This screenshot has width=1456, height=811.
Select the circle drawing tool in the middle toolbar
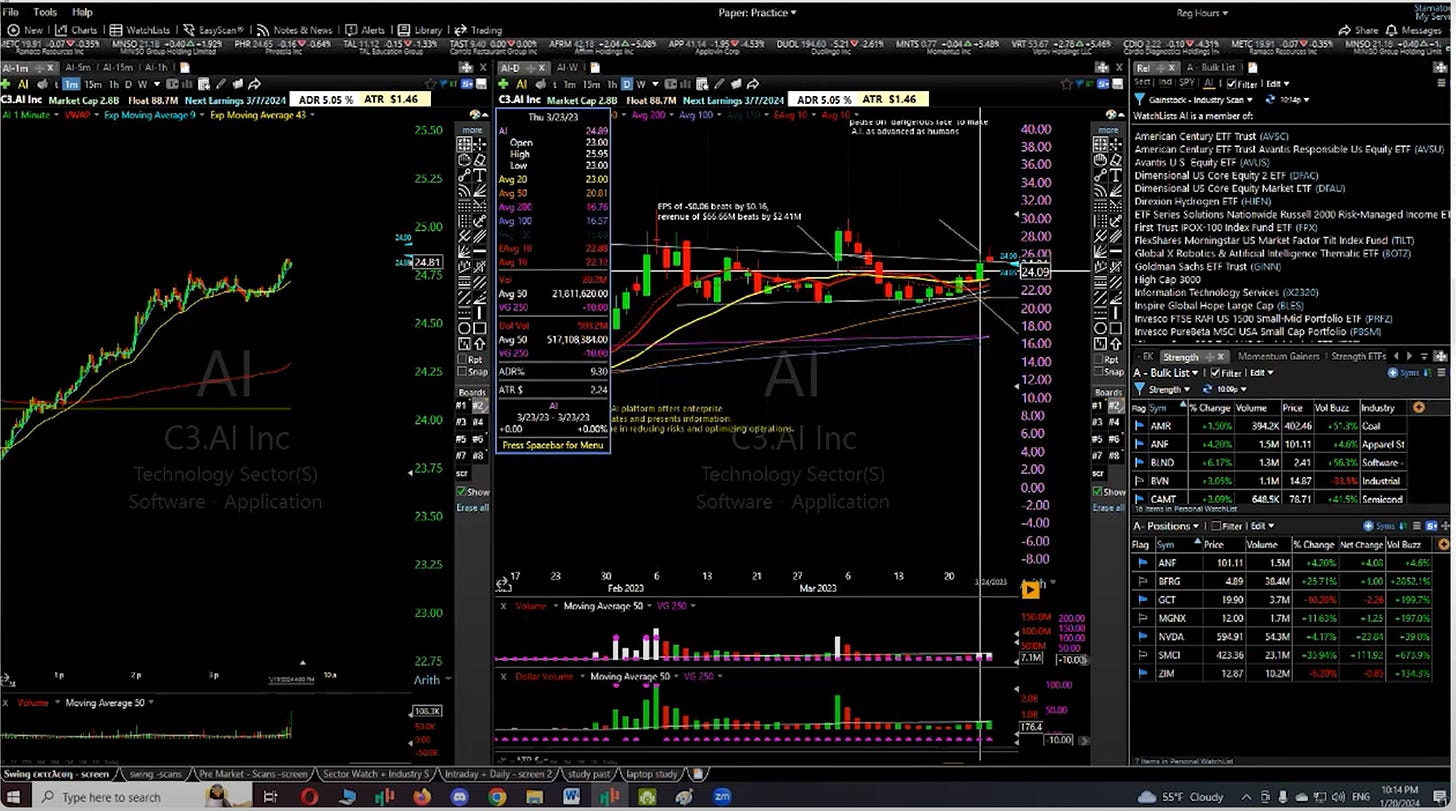pos(465,327)
